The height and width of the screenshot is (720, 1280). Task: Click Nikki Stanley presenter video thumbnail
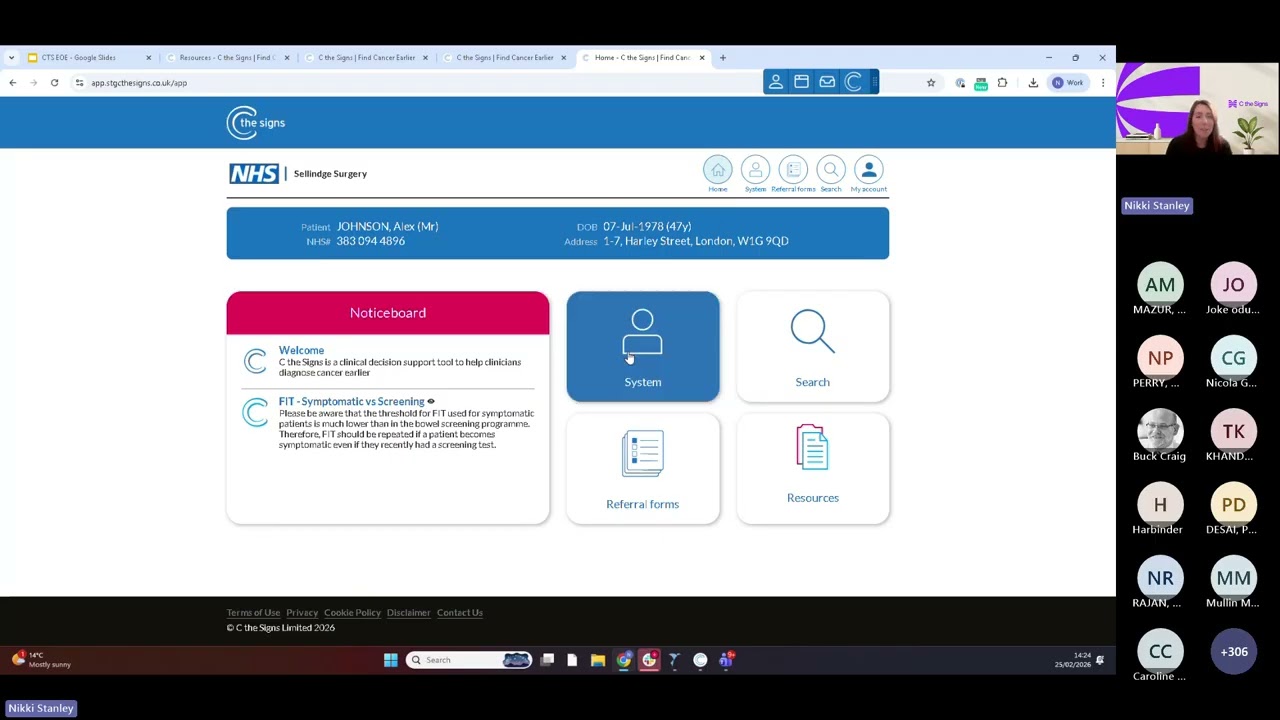[x=1198, y=110]
